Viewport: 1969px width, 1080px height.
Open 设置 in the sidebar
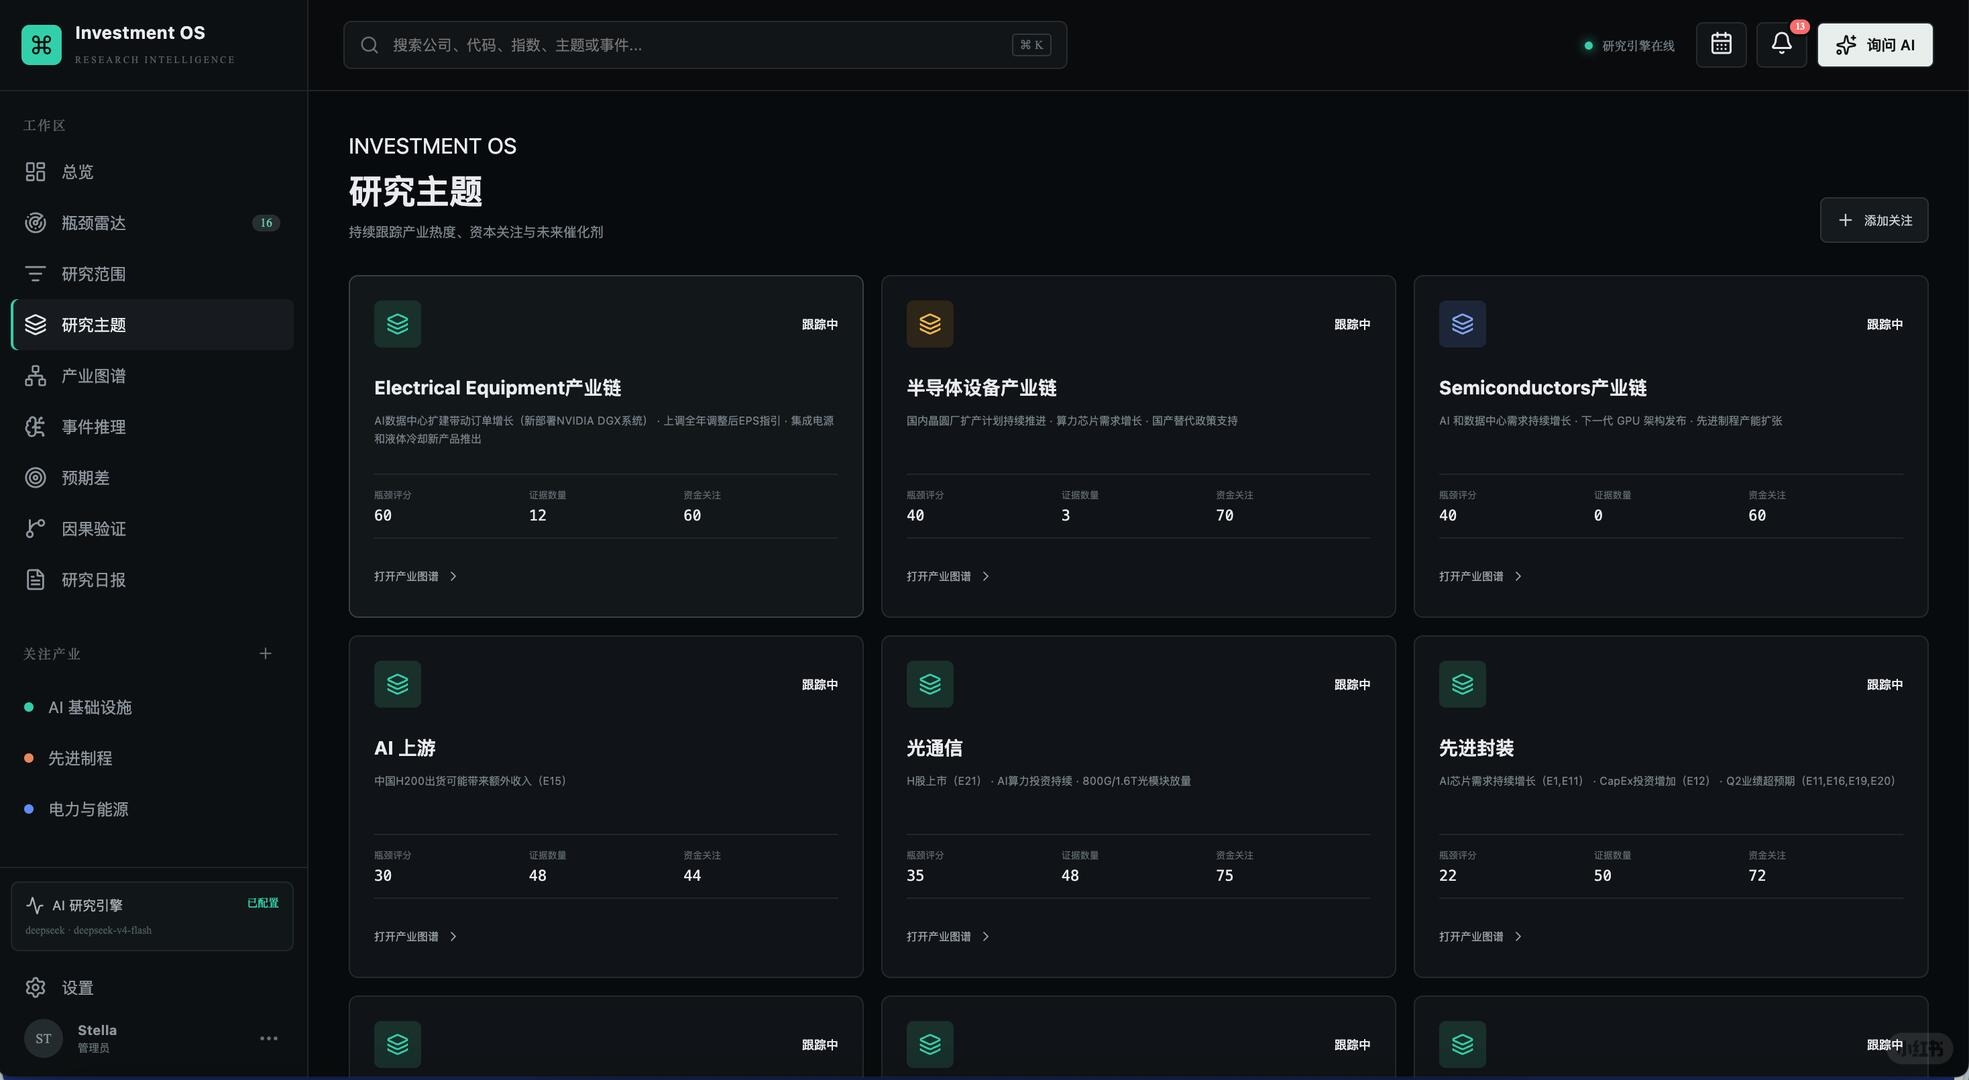tap(152, 988)
